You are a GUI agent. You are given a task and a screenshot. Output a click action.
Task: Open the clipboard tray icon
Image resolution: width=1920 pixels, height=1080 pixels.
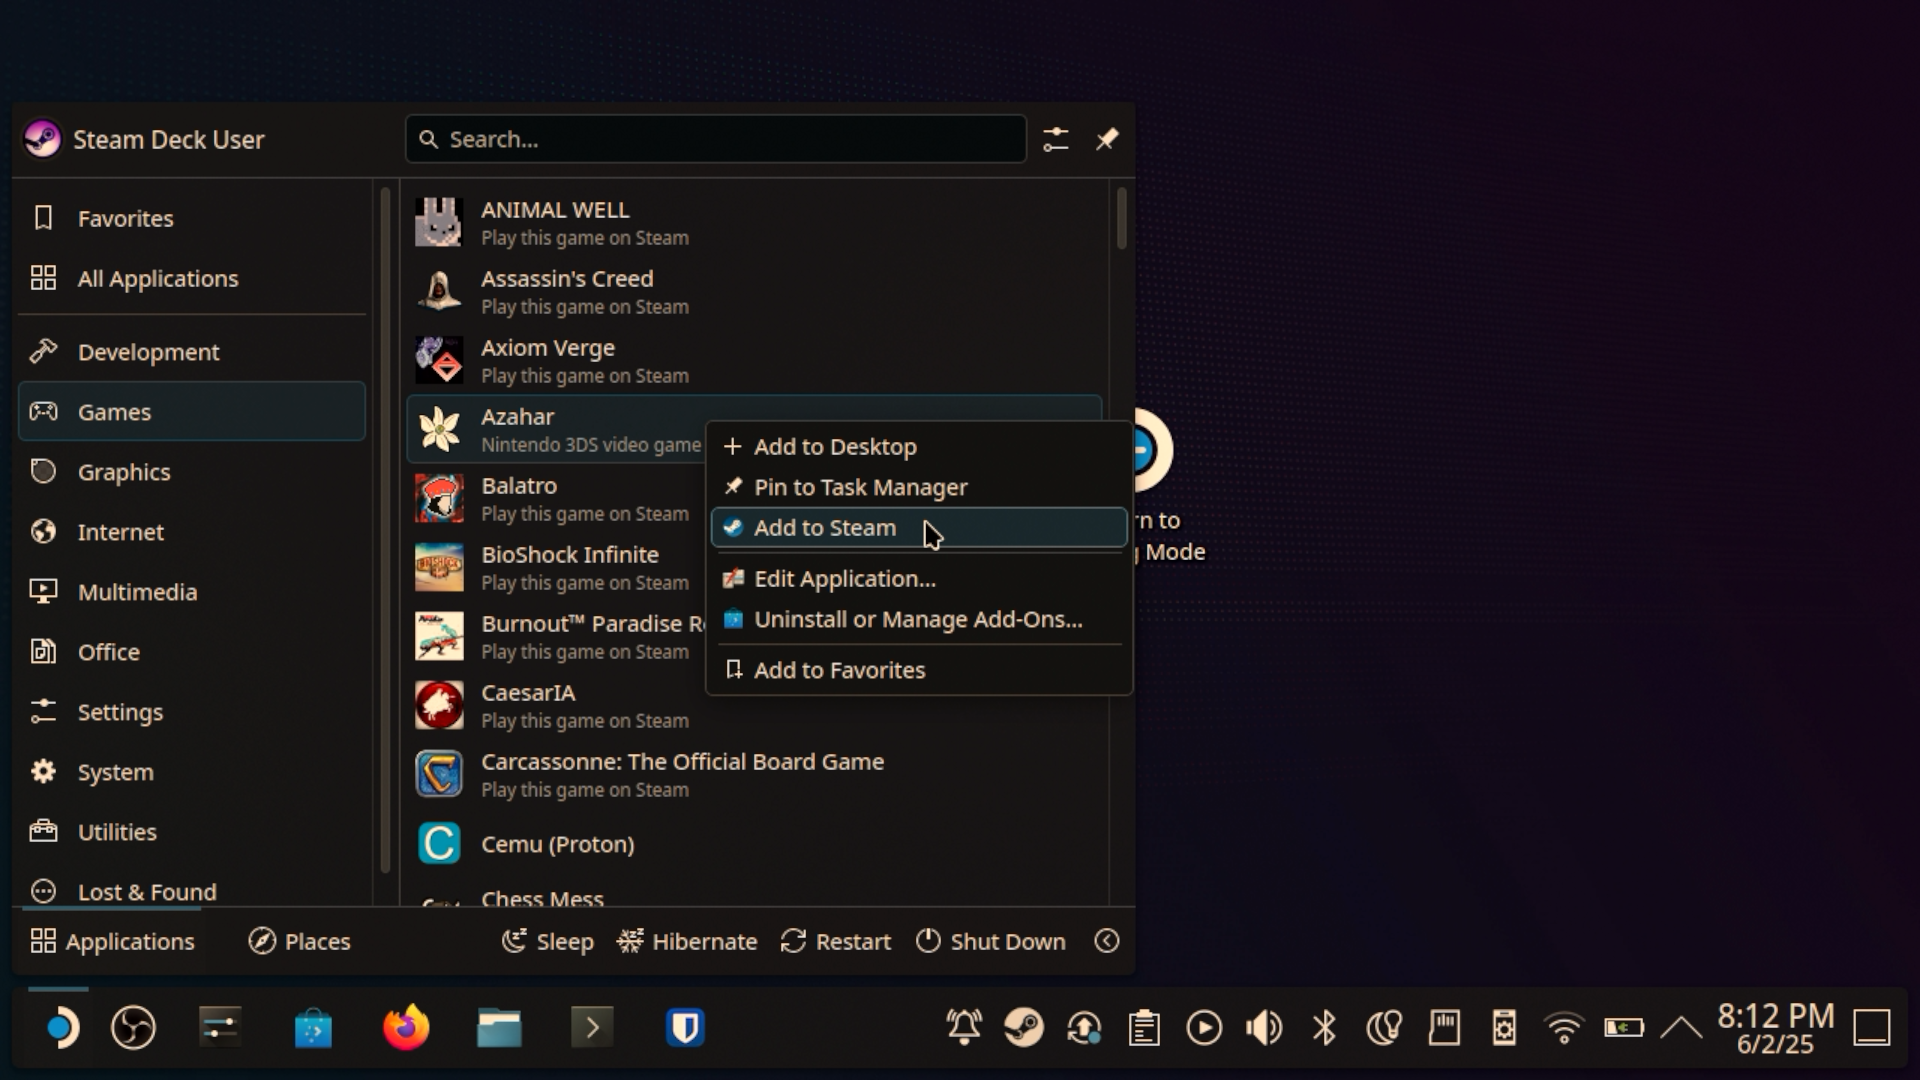(1144, 1028)
